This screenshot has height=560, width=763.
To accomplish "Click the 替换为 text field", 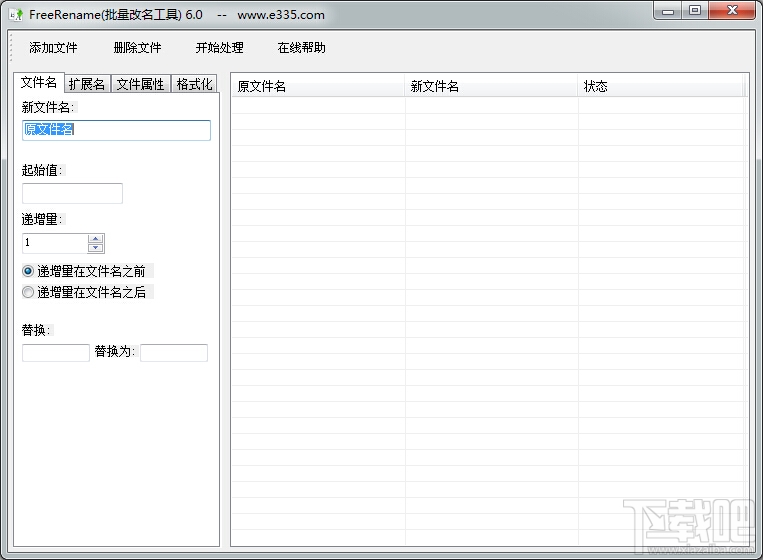I will 174,353.
